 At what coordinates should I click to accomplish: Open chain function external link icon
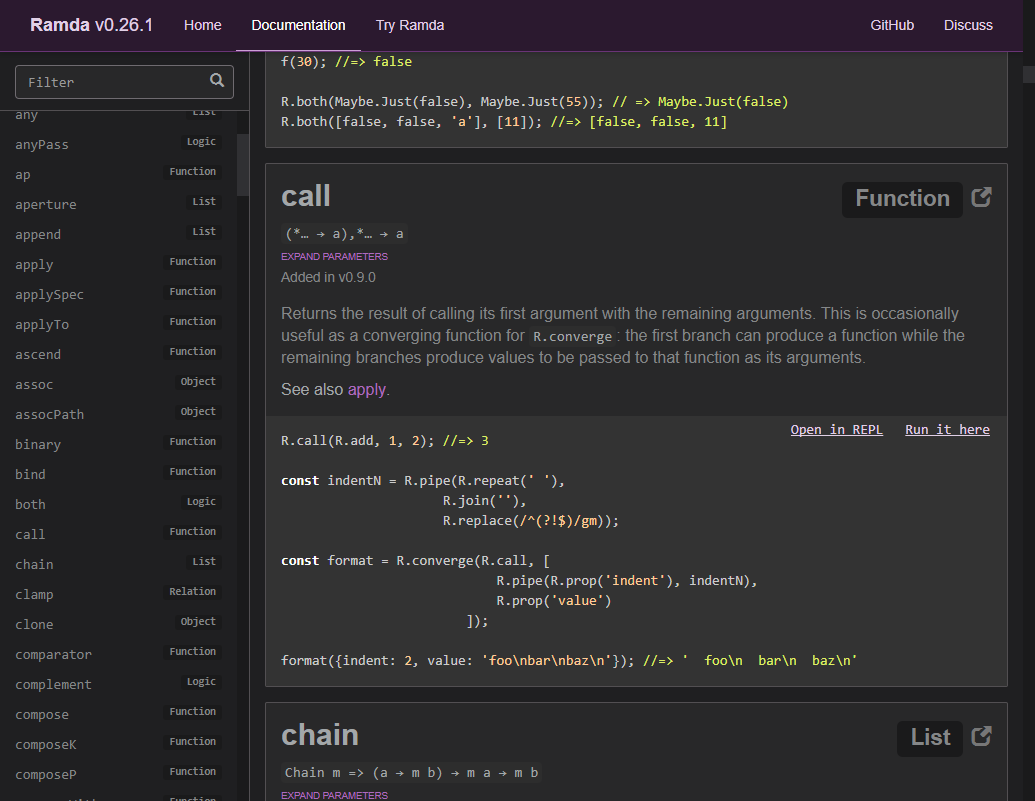[981, 736]
